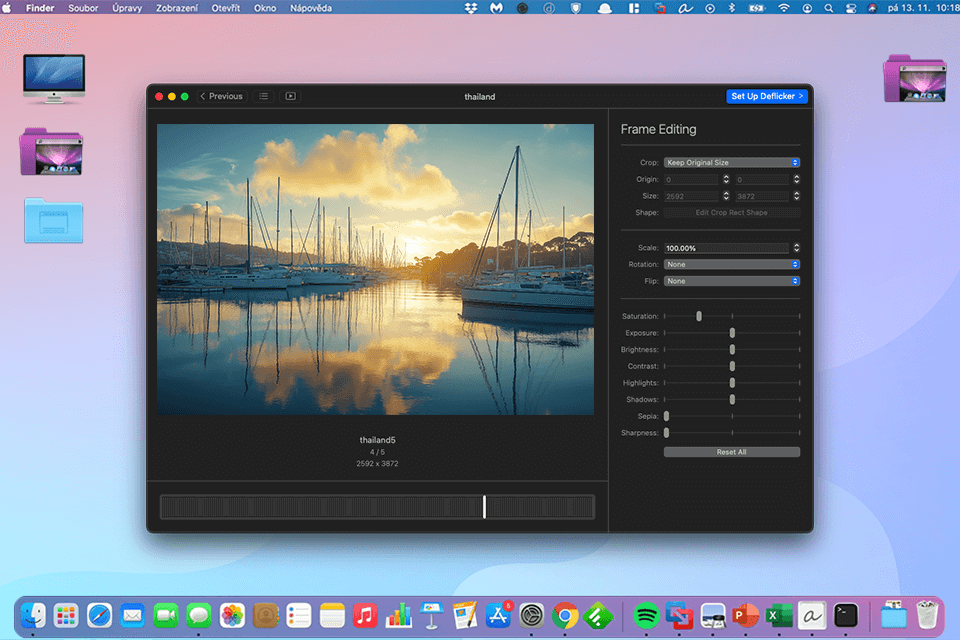The image size is (960, 640).
Task: Click the Saturation slider handle
Action: 699,316
